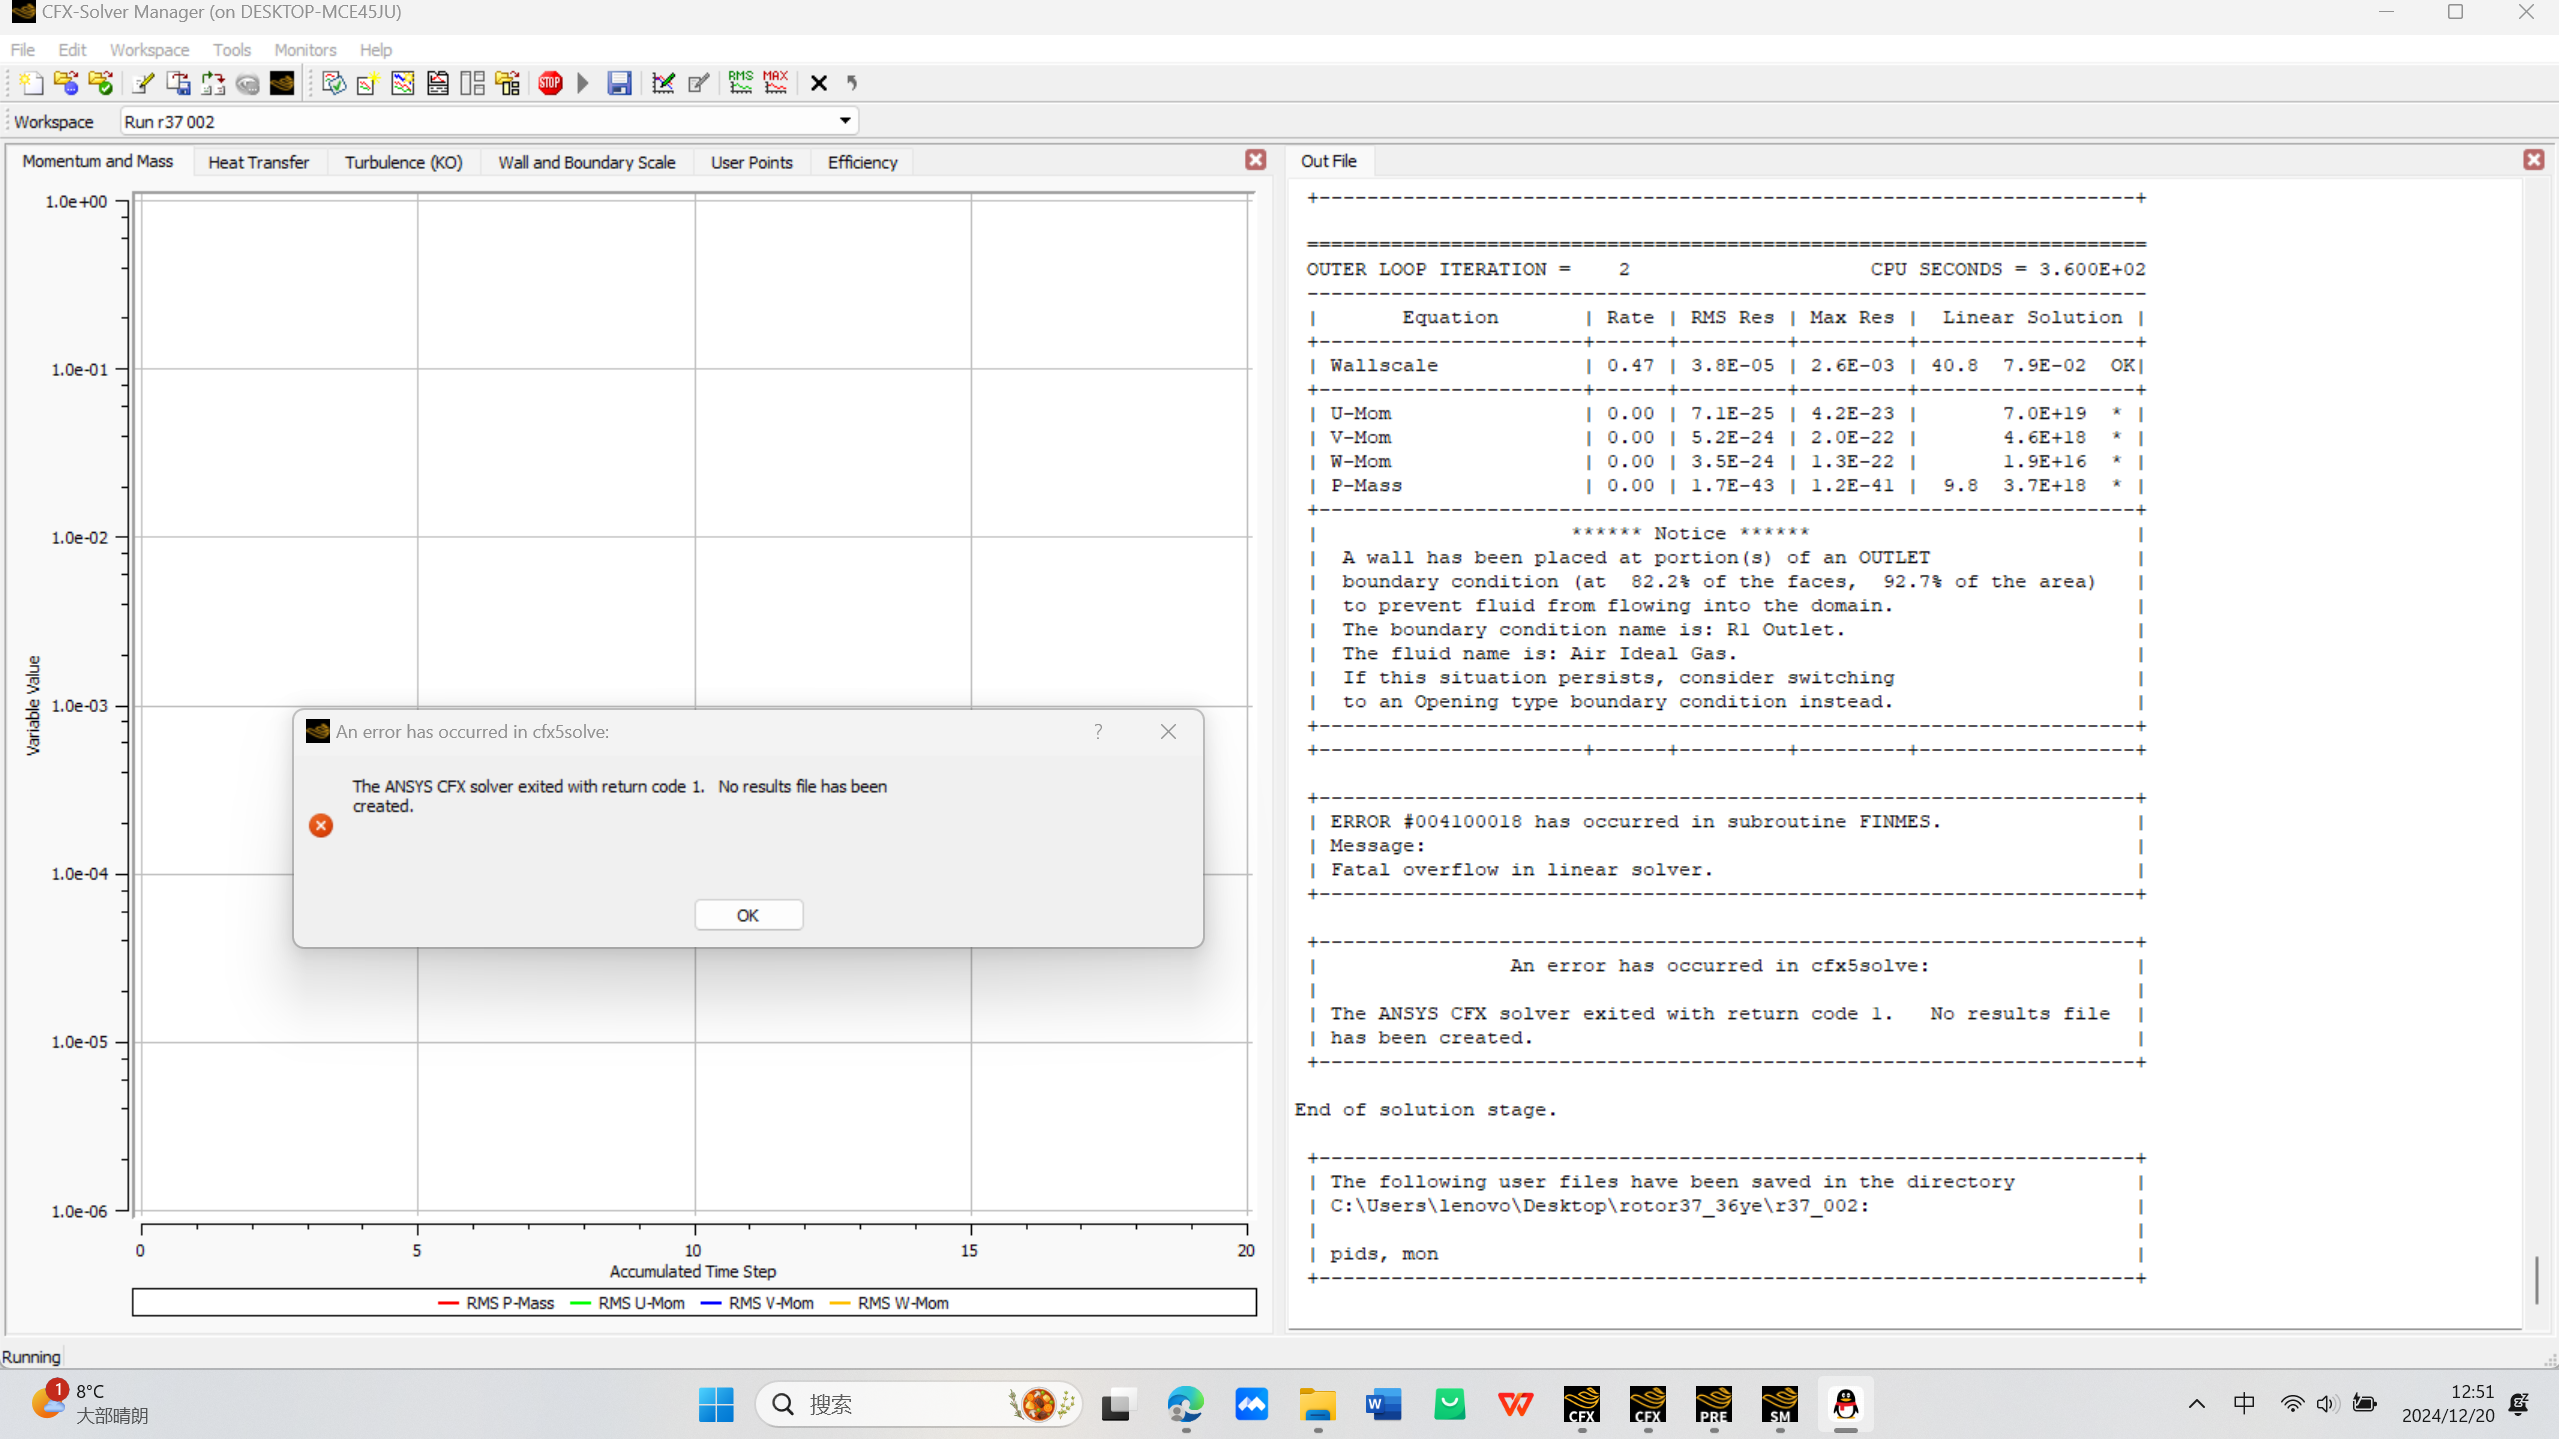Close the Out File panel with red X
The height and width of the screenshot is (1439, 2559).
(x=2533, y=160)
